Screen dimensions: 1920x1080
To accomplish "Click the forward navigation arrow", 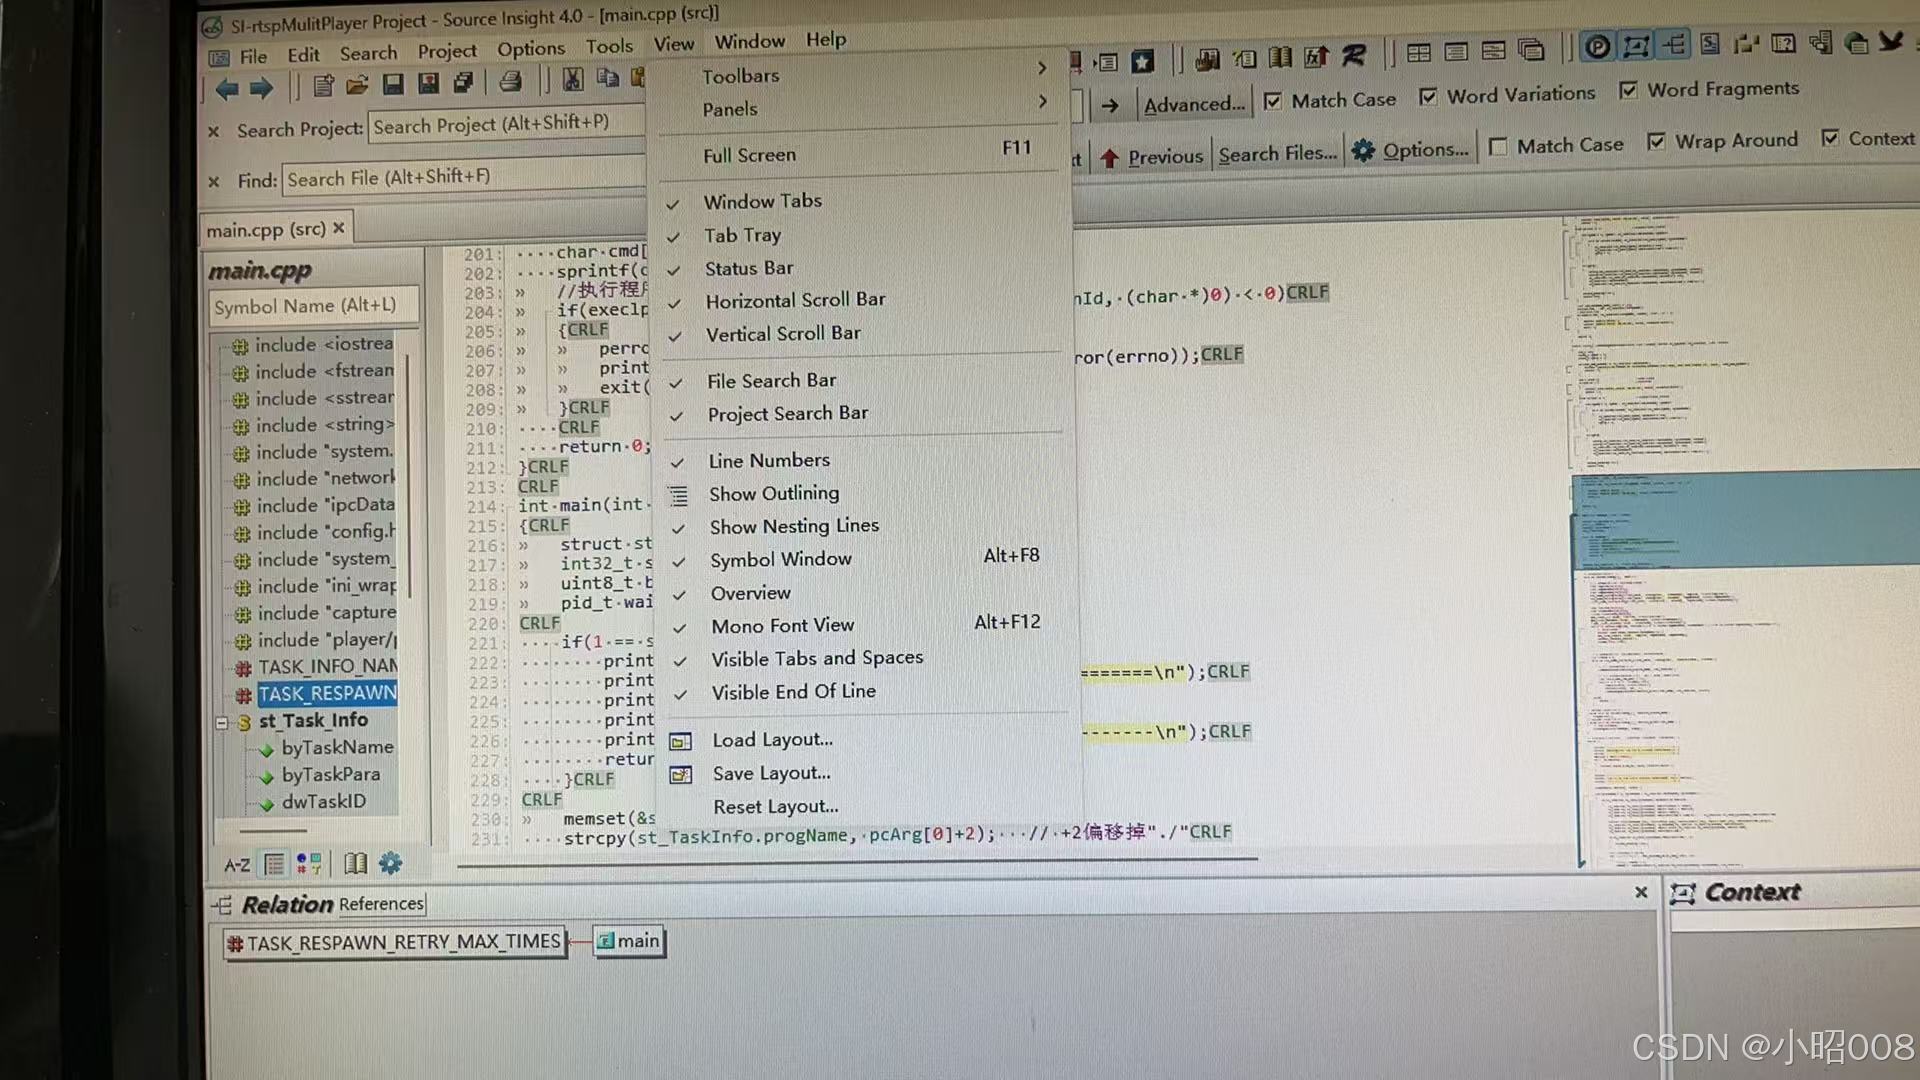I will [x=262, y=89].
